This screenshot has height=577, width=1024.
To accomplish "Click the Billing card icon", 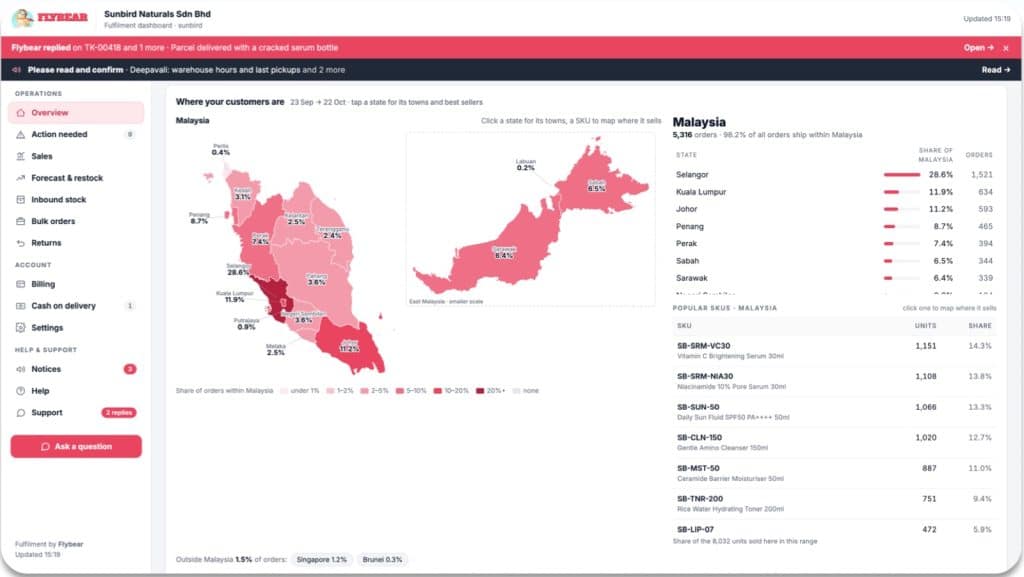I will point(20,284).
